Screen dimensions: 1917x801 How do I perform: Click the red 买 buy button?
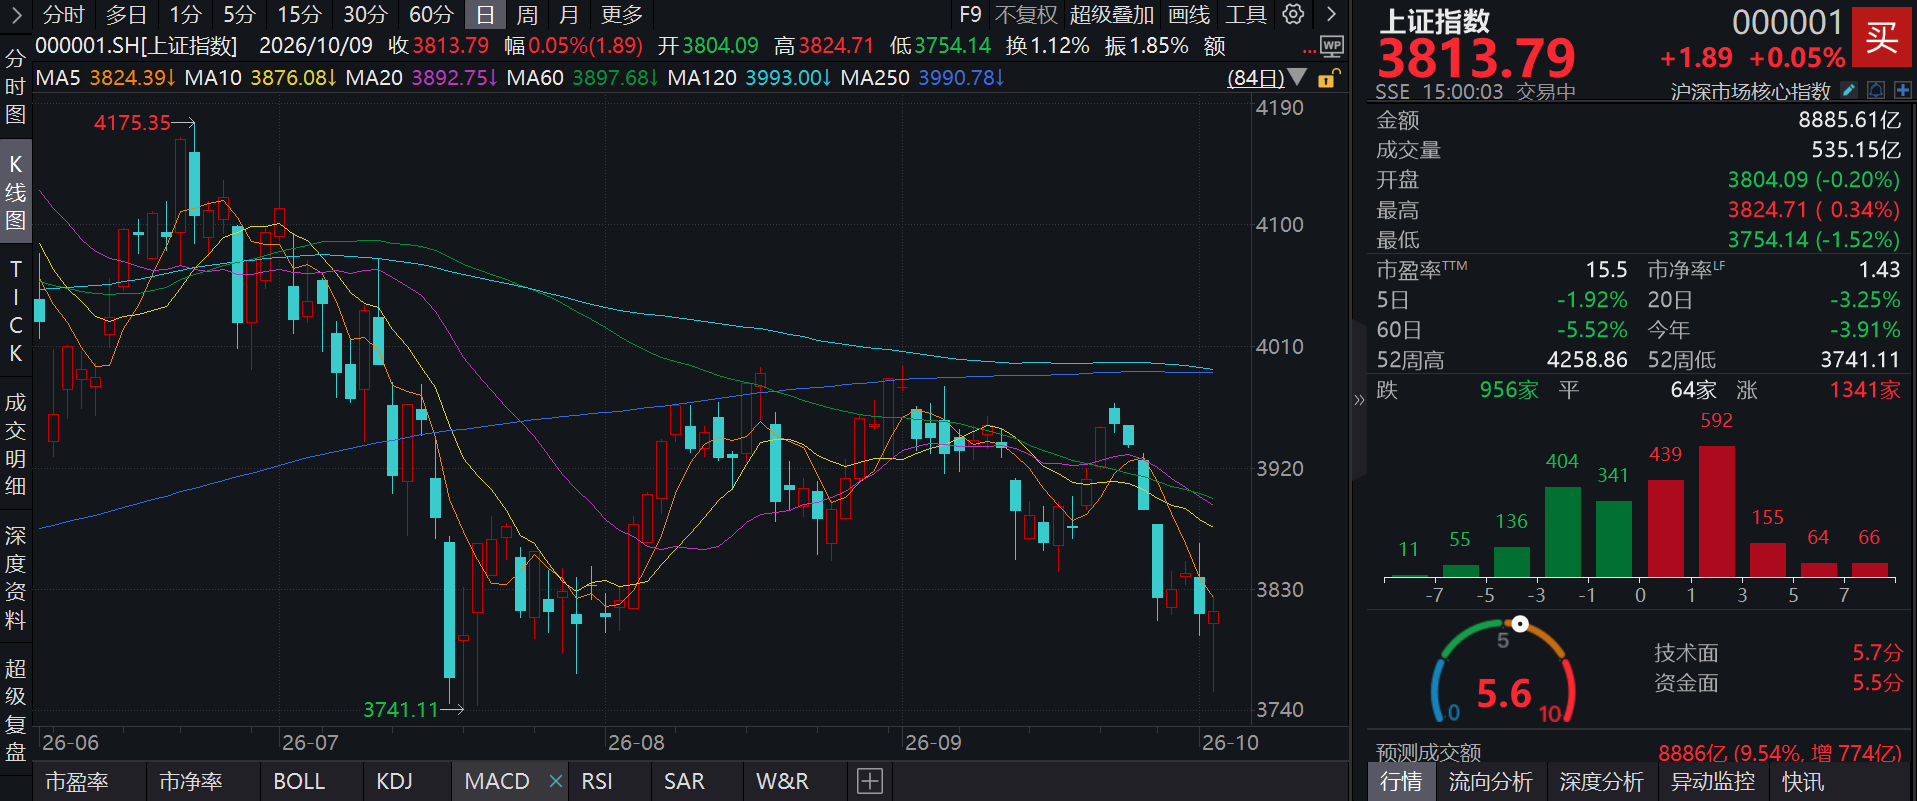pos(1881,37)
